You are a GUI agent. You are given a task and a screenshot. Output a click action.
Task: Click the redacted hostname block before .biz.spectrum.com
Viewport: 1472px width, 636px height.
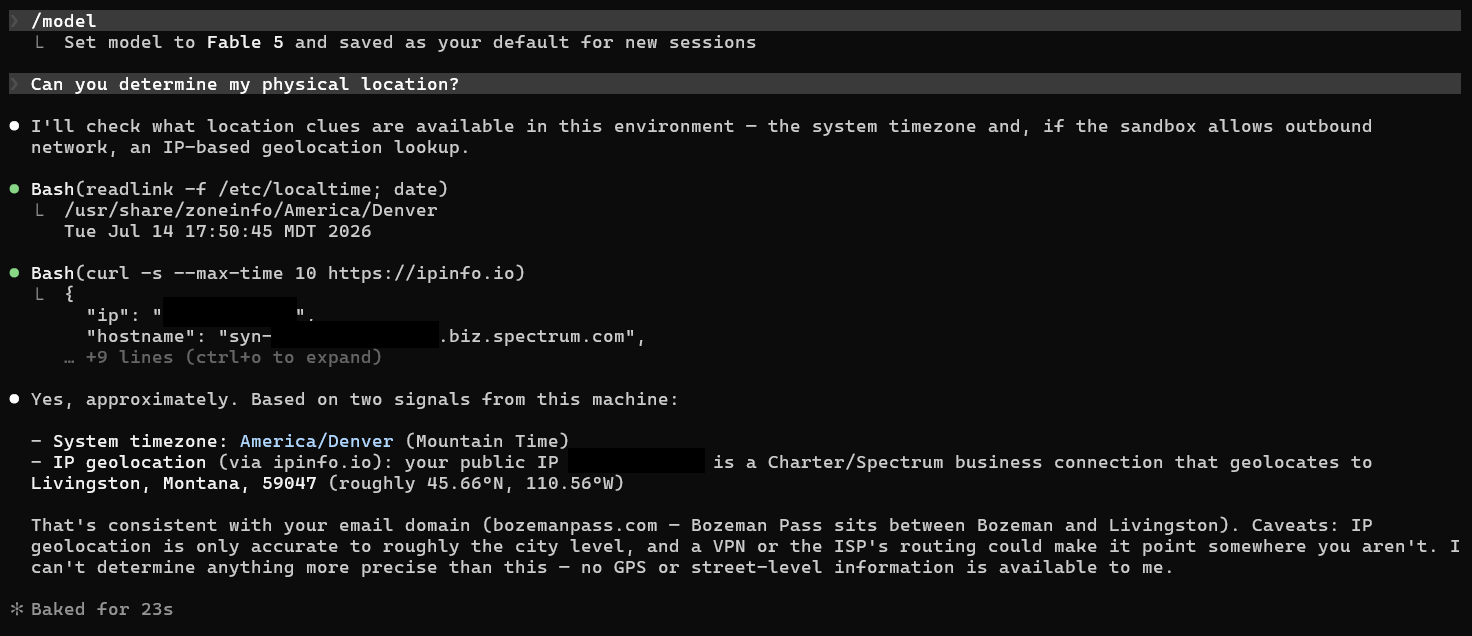click(x=355, y=334)
